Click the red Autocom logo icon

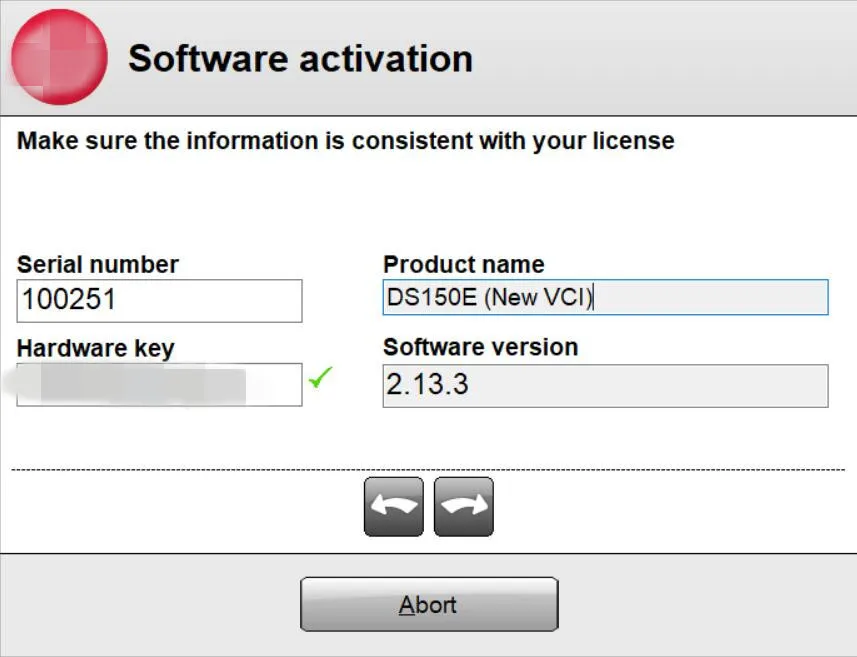point(56,57)
